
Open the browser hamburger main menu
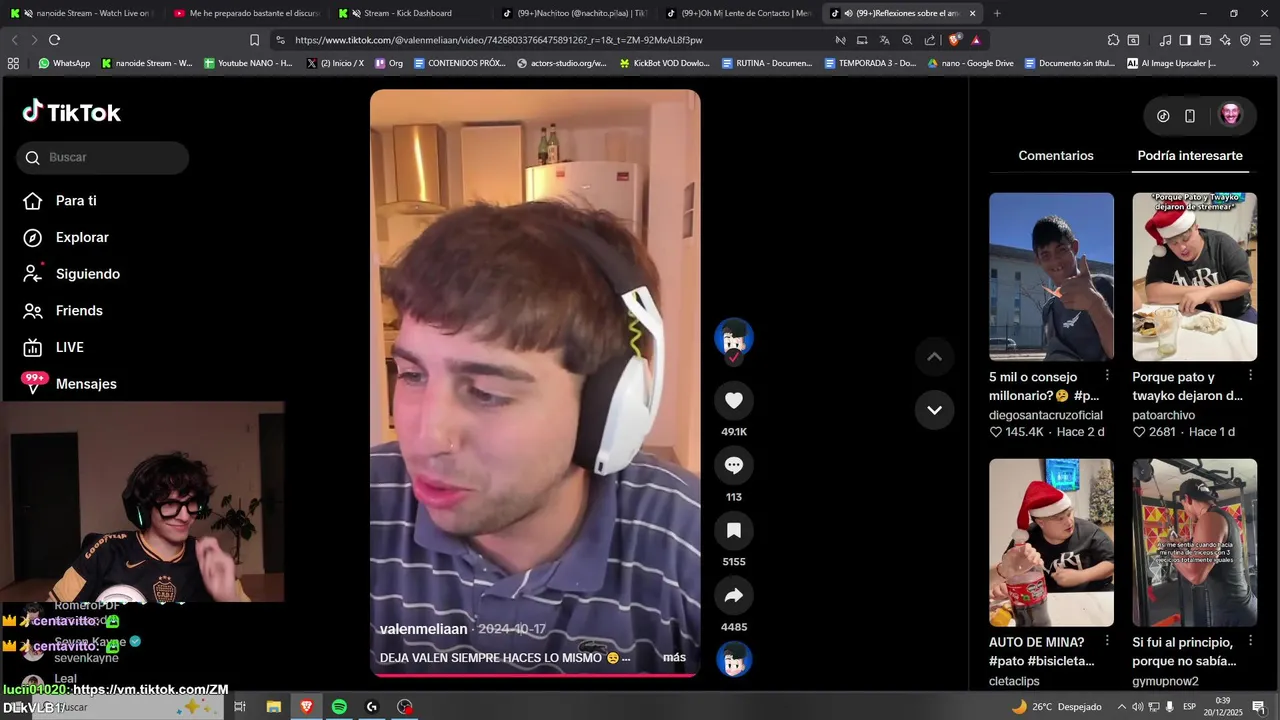click(1265, 40)
